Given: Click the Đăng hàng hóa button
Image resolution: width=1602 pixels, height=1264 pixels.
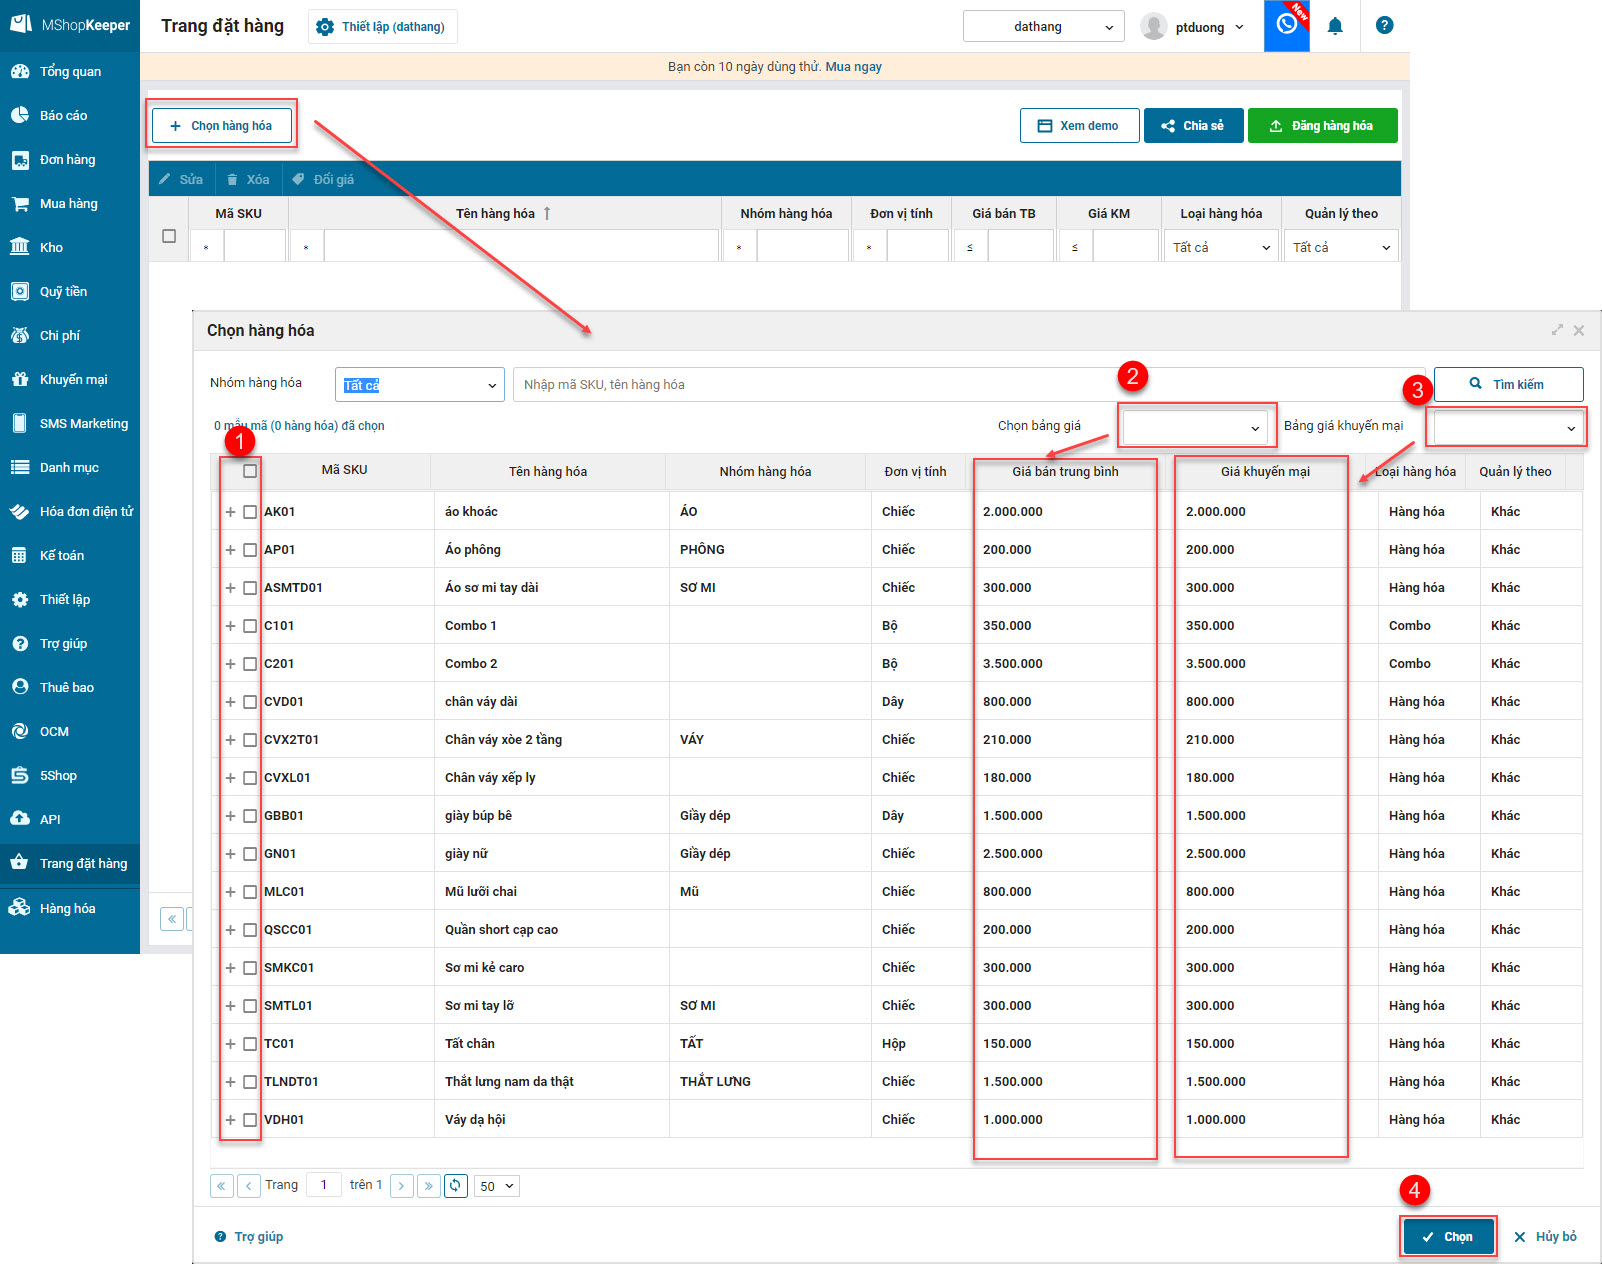Looking at the screenshot, I should click(1322, 126).
